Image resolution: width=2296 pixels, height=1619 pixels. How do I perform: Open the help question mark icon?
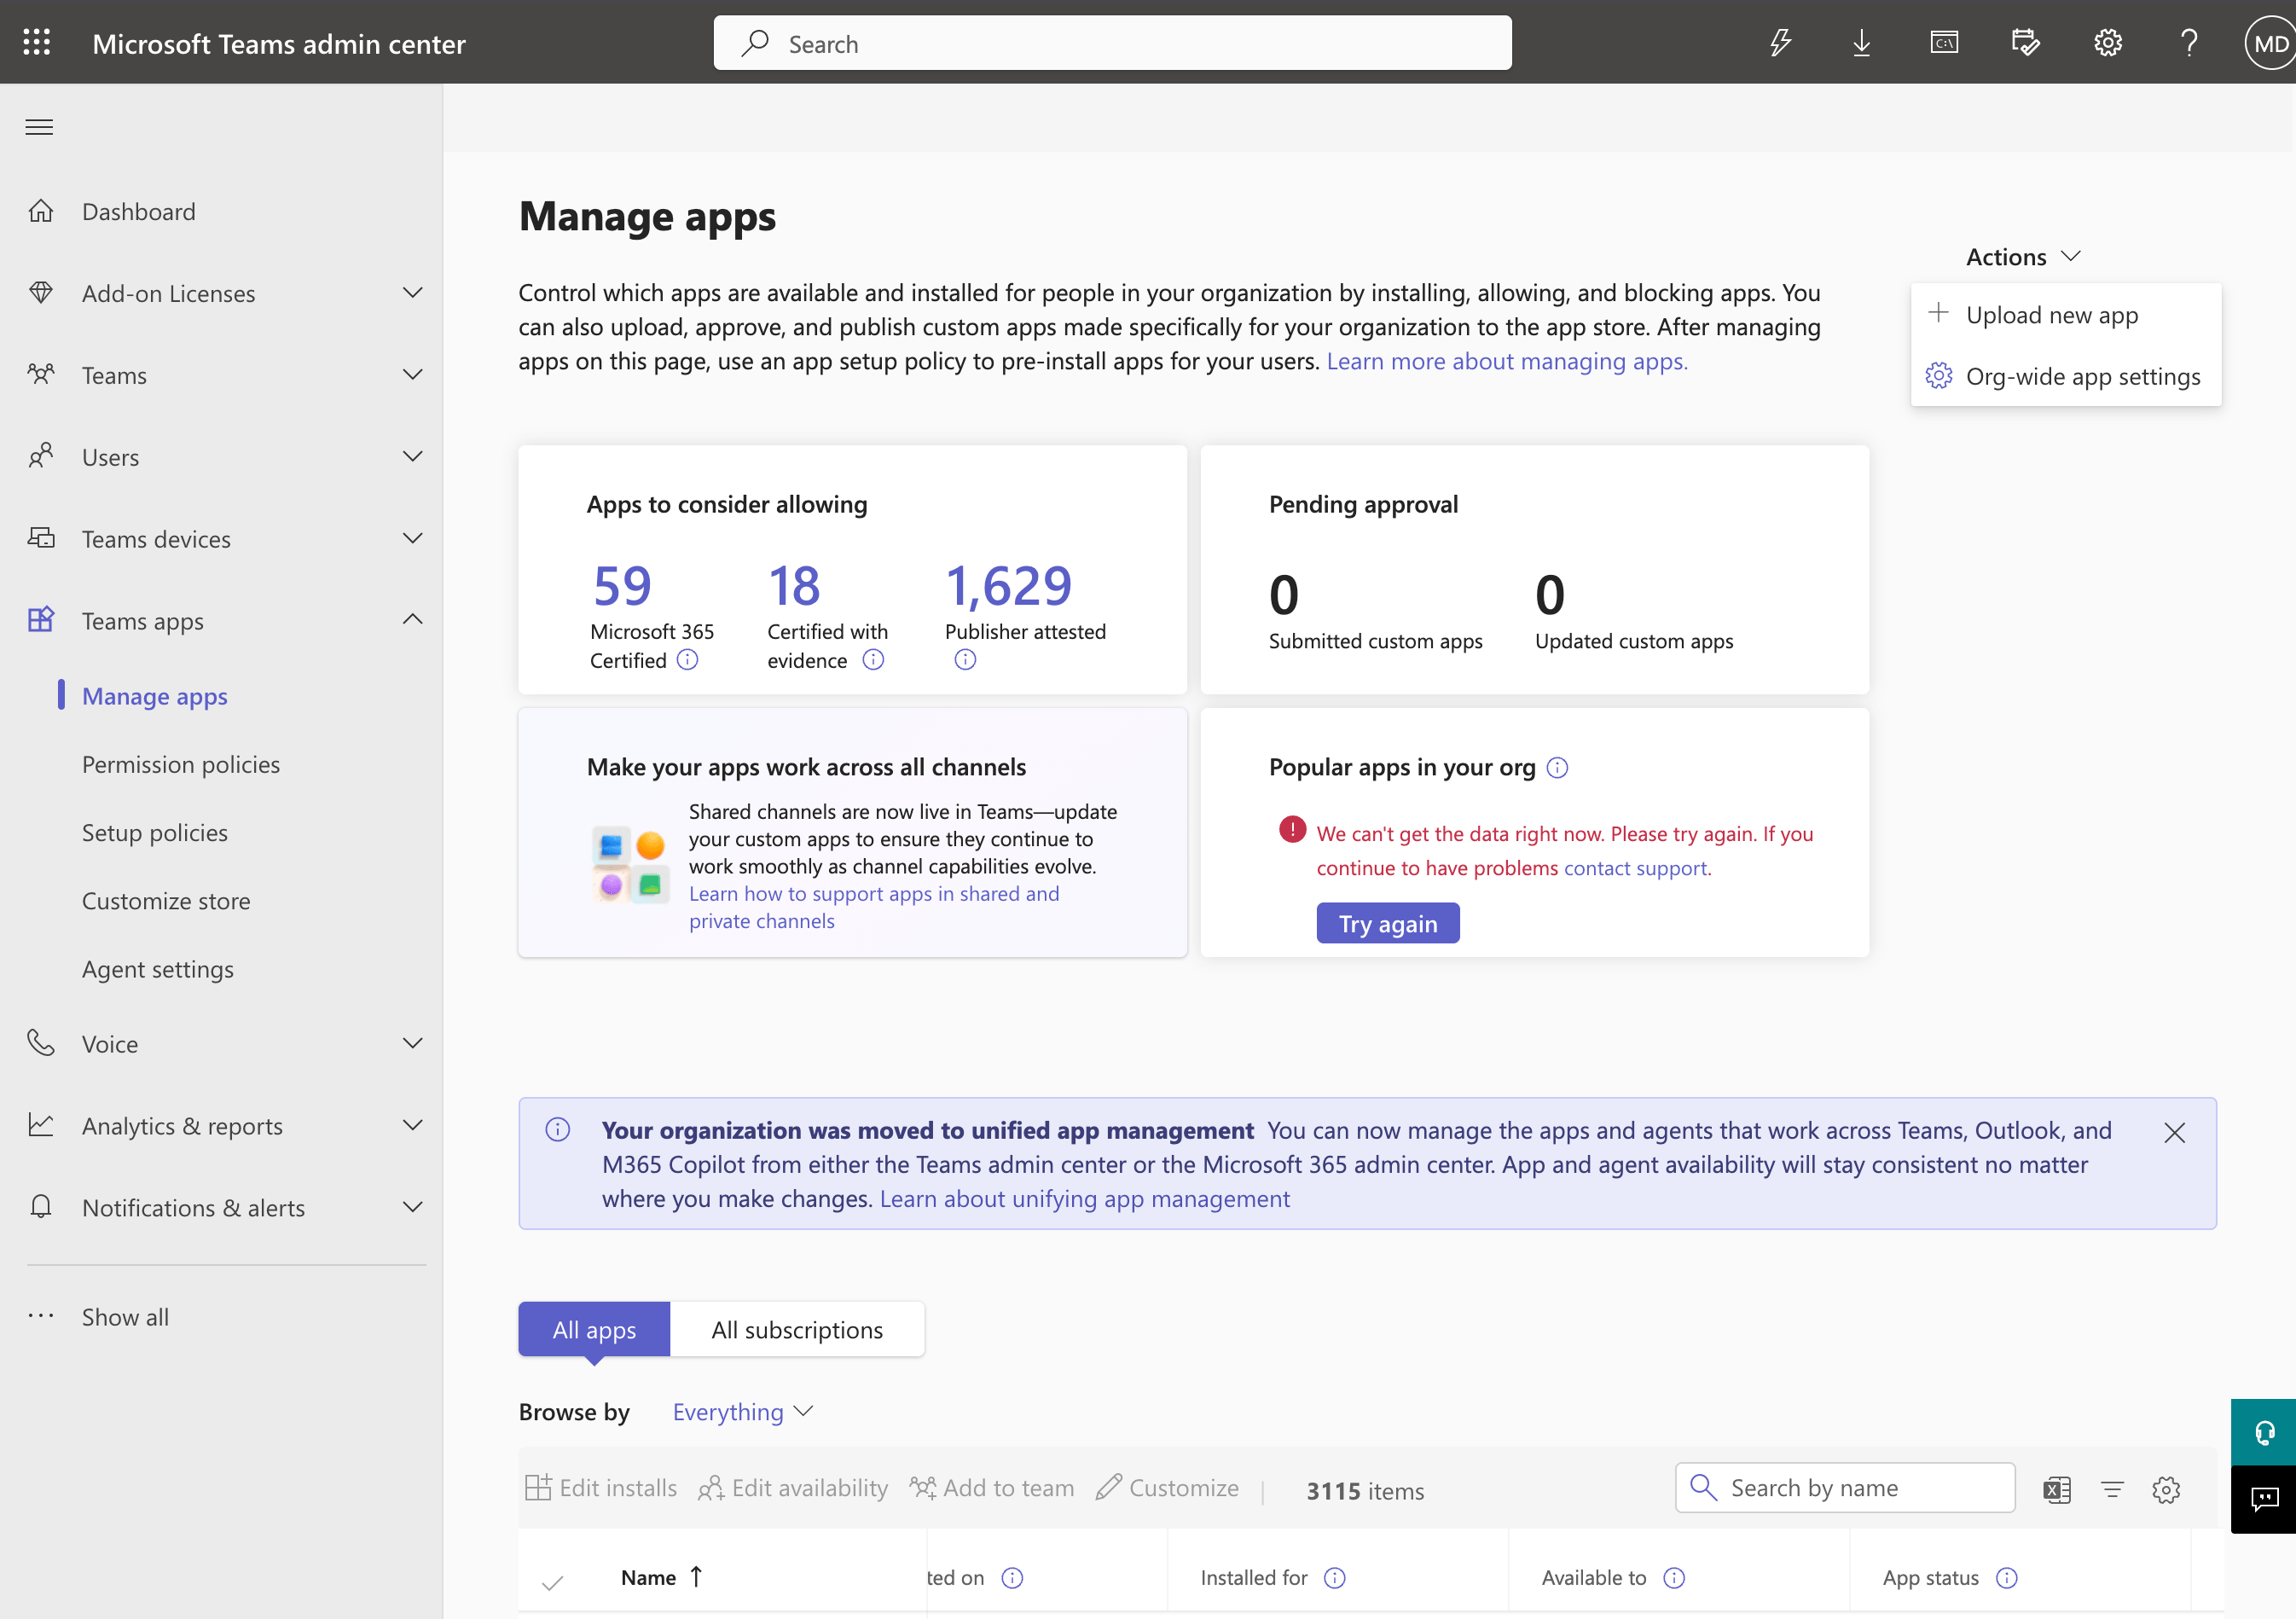2189,42
